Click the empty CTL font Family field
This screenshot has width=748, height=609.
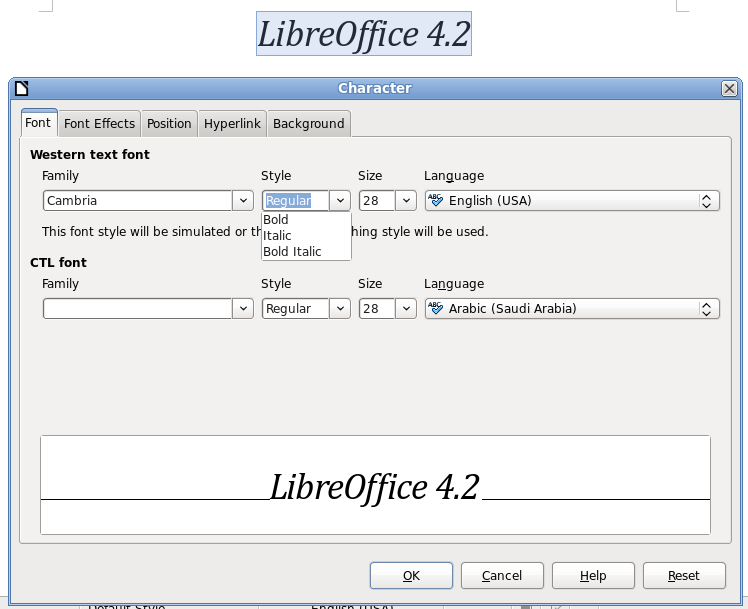click(x=137, y=309)
